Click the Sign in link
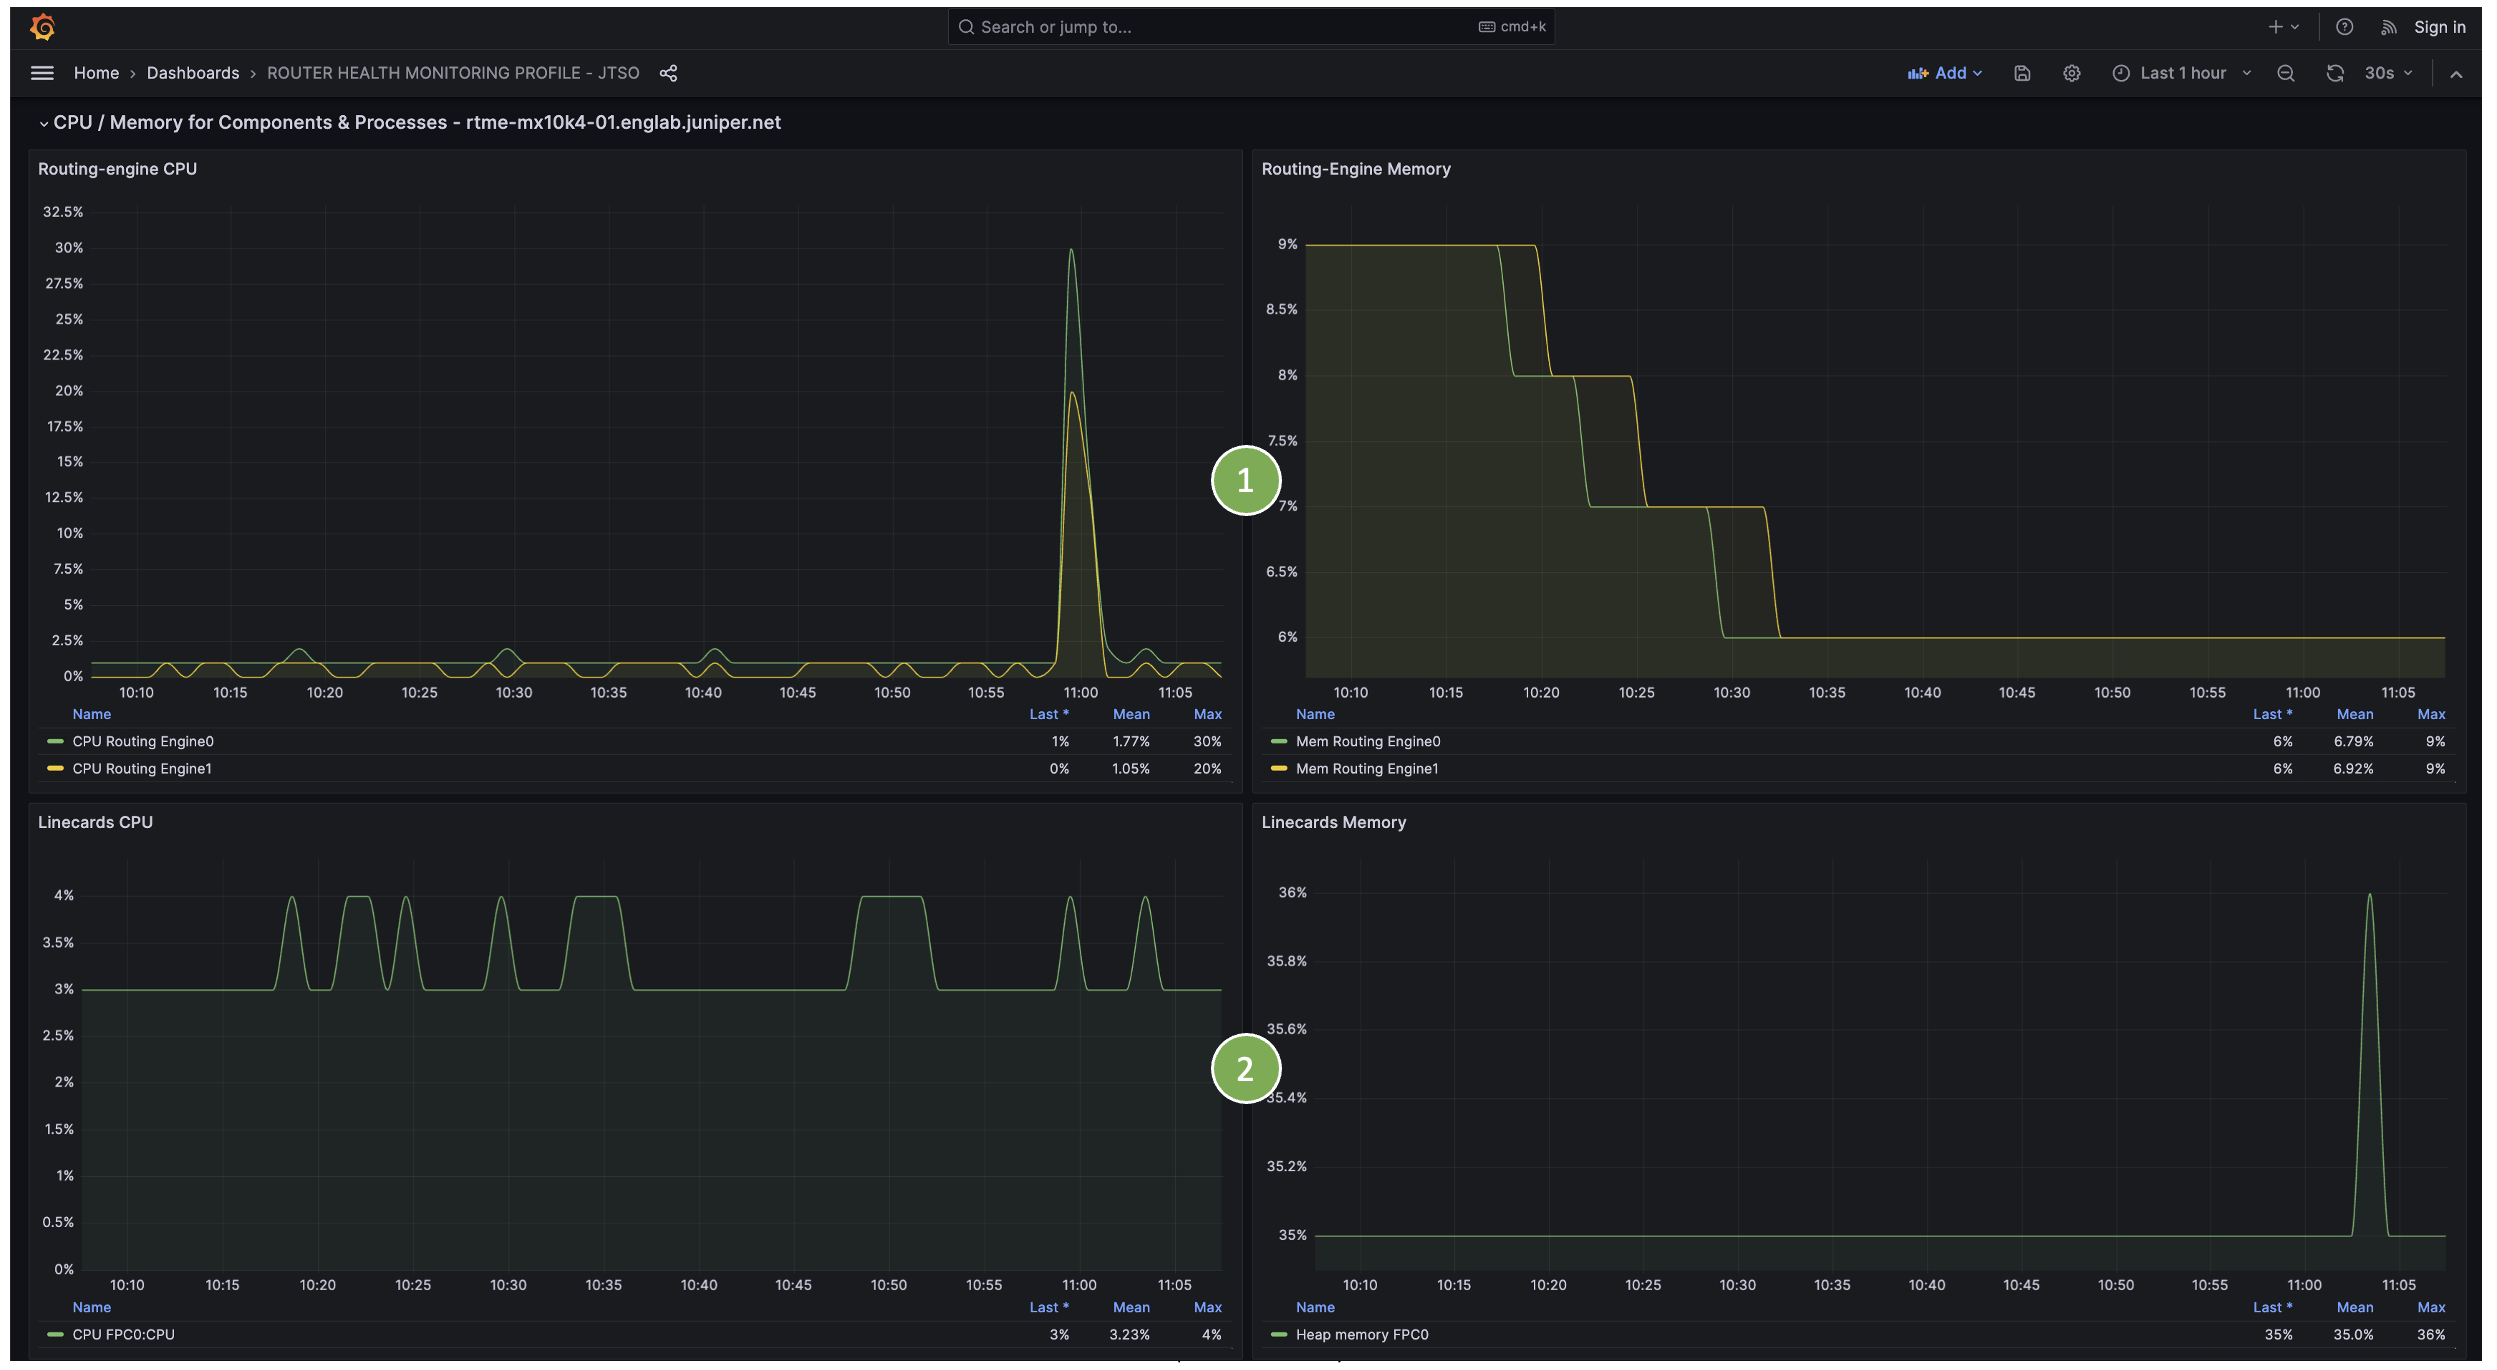This screenshot has height=1370, width=2497. point(2439,27)
